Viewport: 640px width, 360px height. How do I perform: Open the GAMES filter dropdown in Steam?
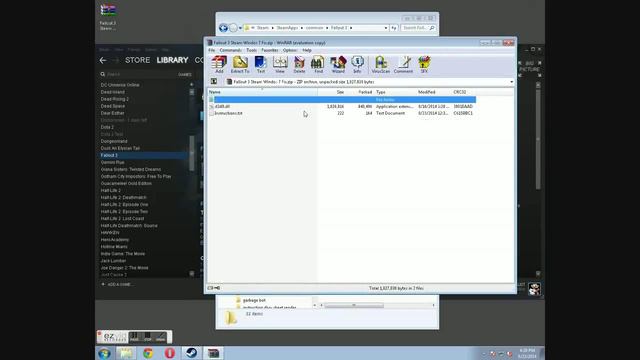pyautogui.click(x=184, y=74)
